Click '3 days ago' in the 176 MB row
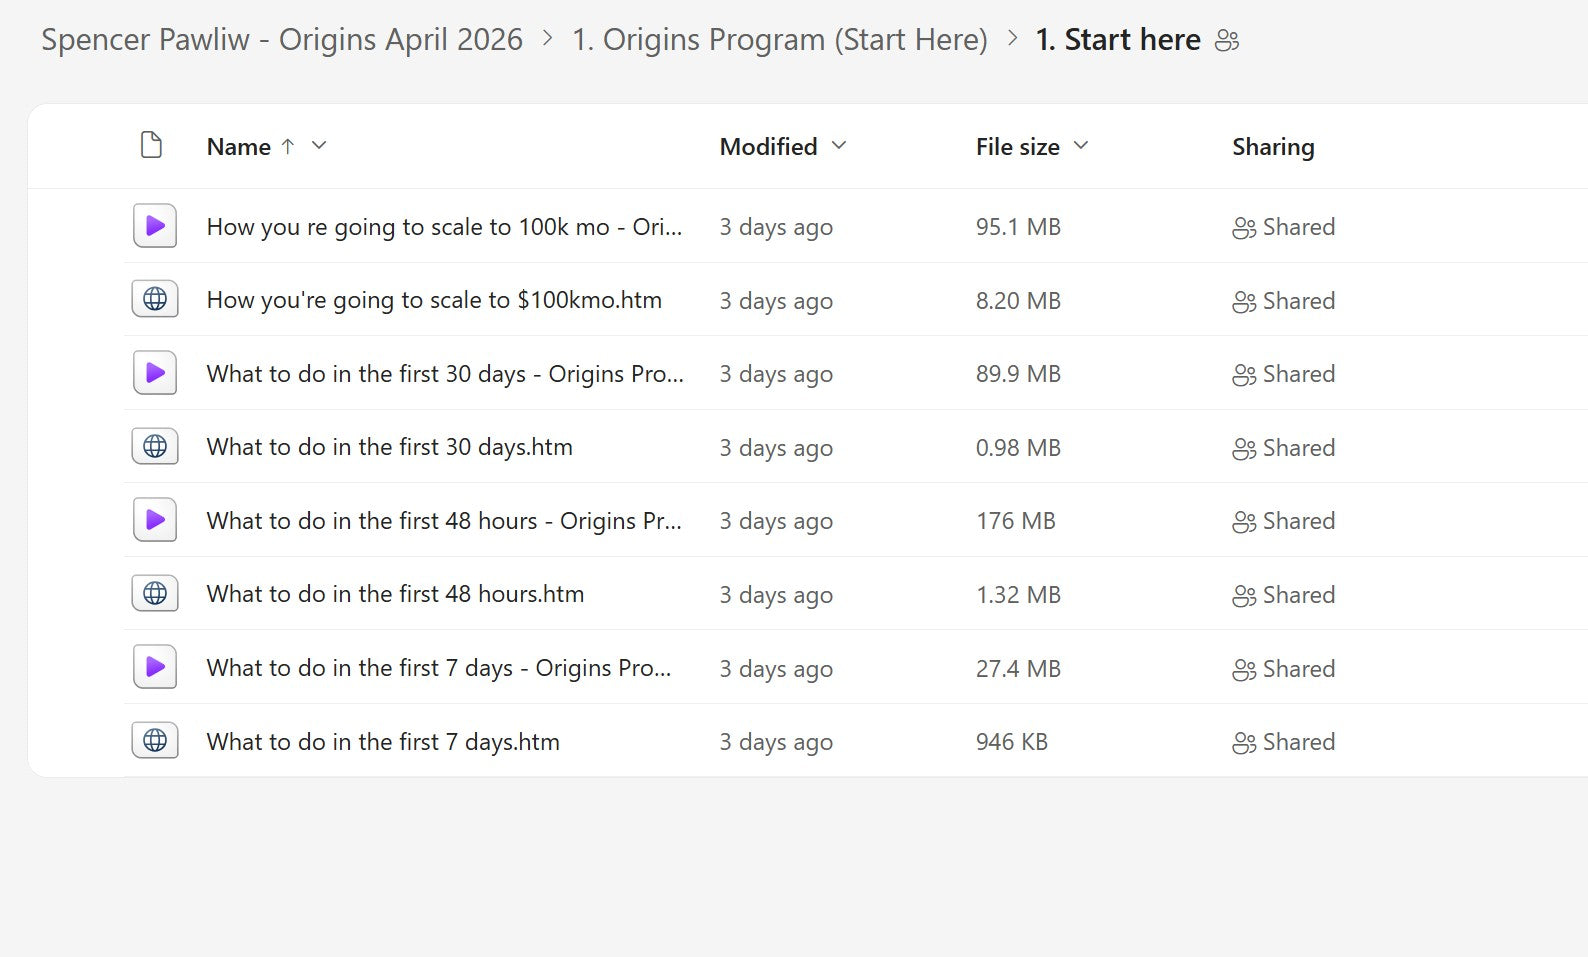1588x957 pixels. pyautogui.click(x=776, y=522)
